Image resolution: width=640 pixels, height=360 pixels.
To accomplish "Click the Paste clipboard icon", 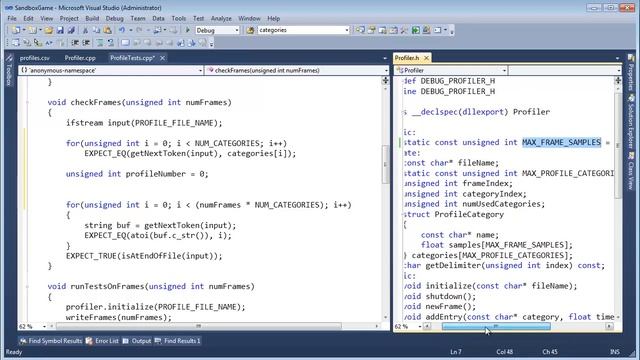I will [x=107, y=30].
